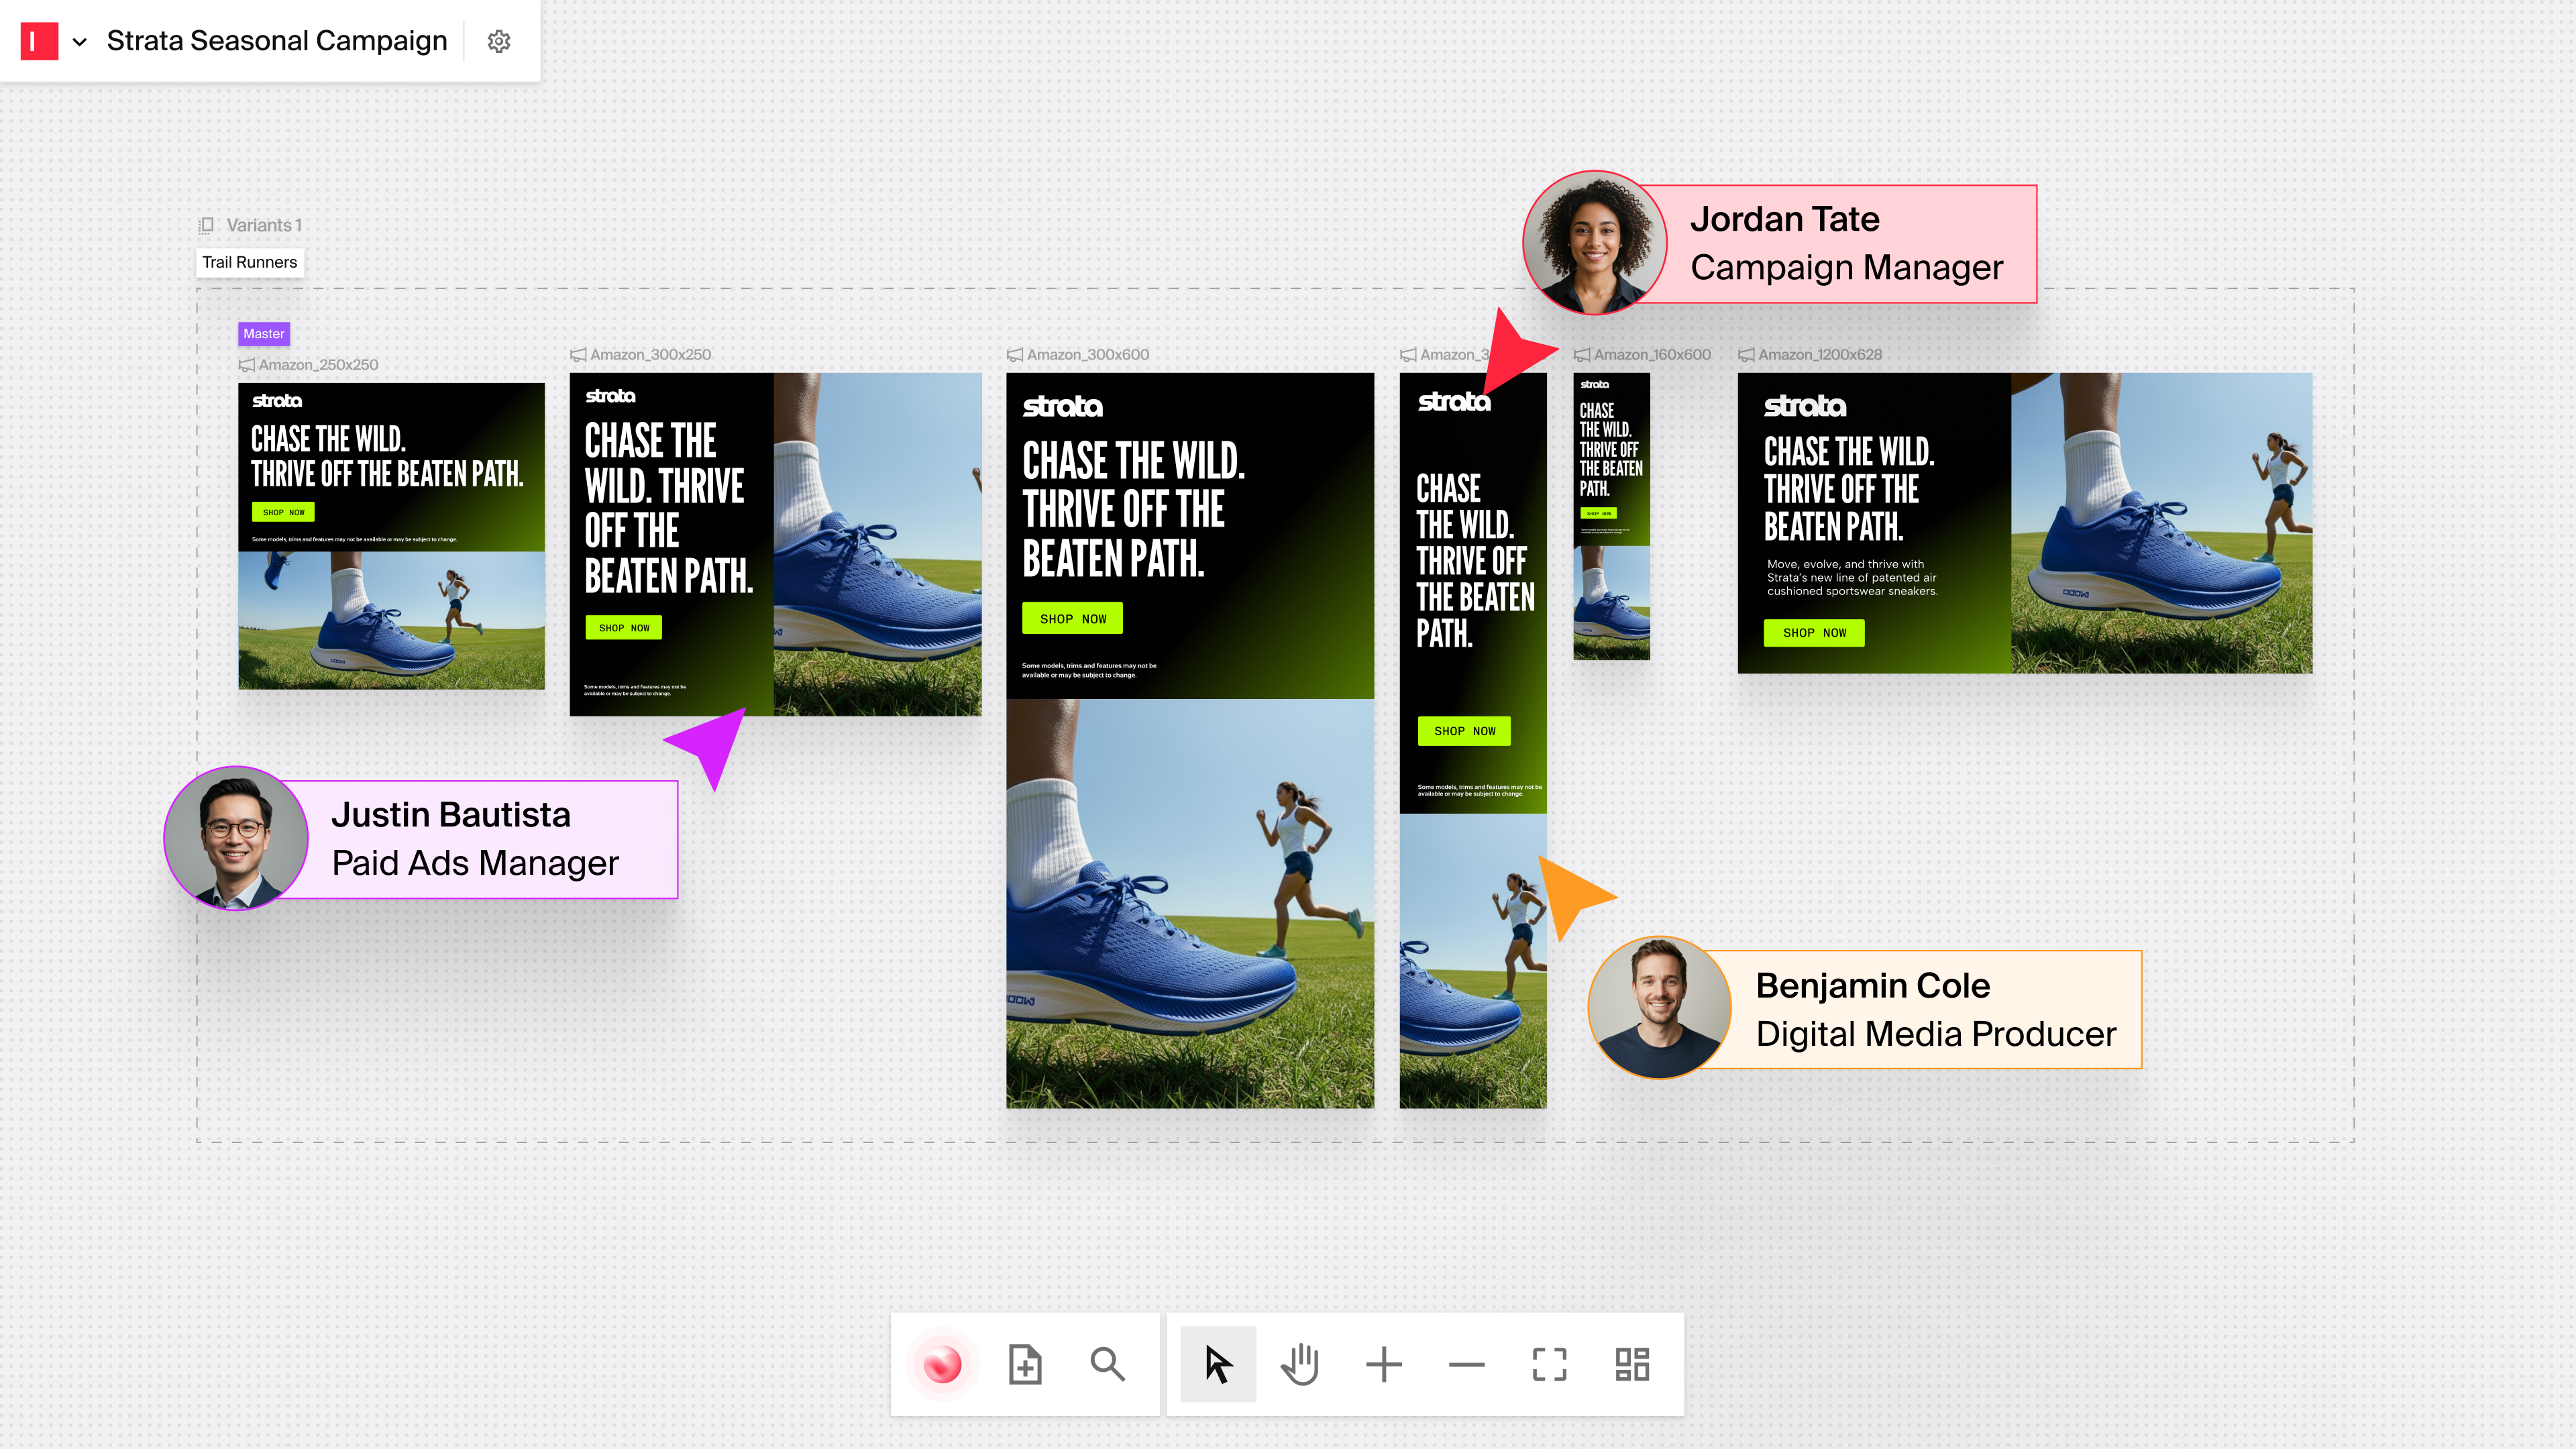Select the Amazon_300x250 ad thumbnail
Screen dimensions: 2576x1449
[x=775, y=544]
